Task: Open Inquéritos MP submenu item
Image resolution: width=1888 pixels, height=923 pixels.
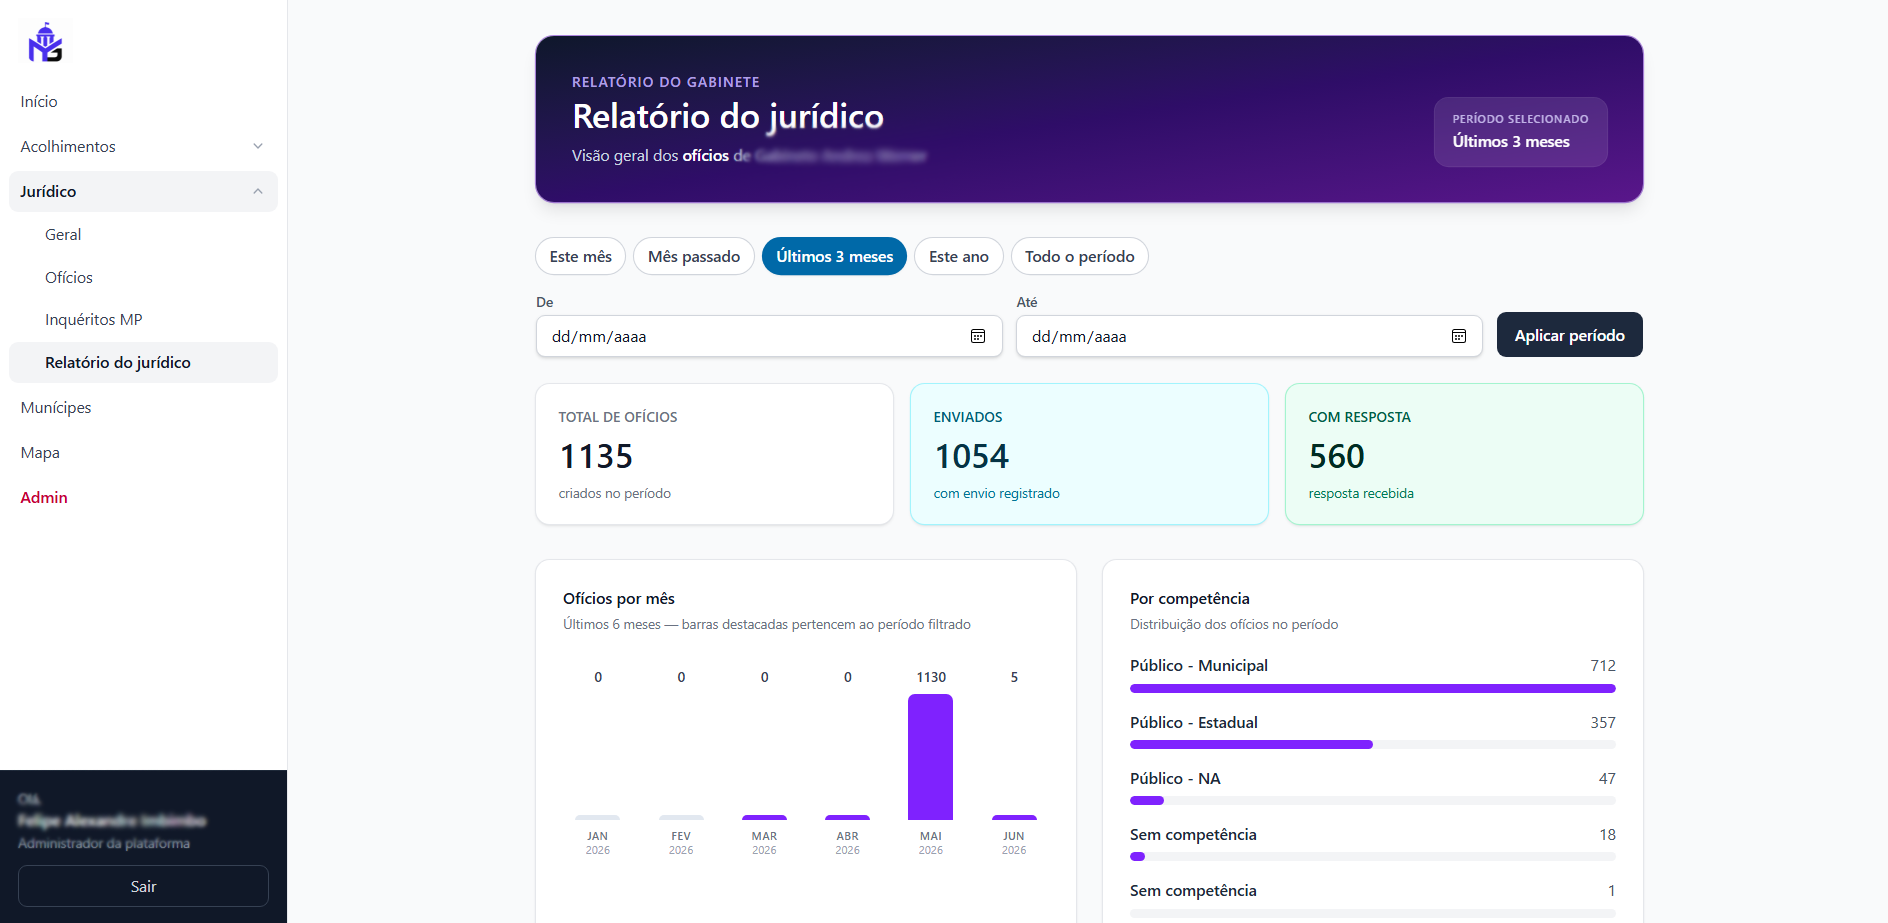Action: (x=94, y=319)
